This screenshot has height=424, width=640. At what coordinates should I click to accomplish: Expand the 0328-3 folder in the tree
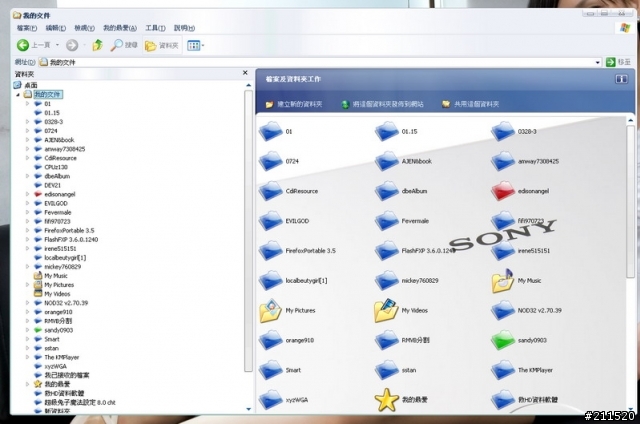click(x=27, y=122)
